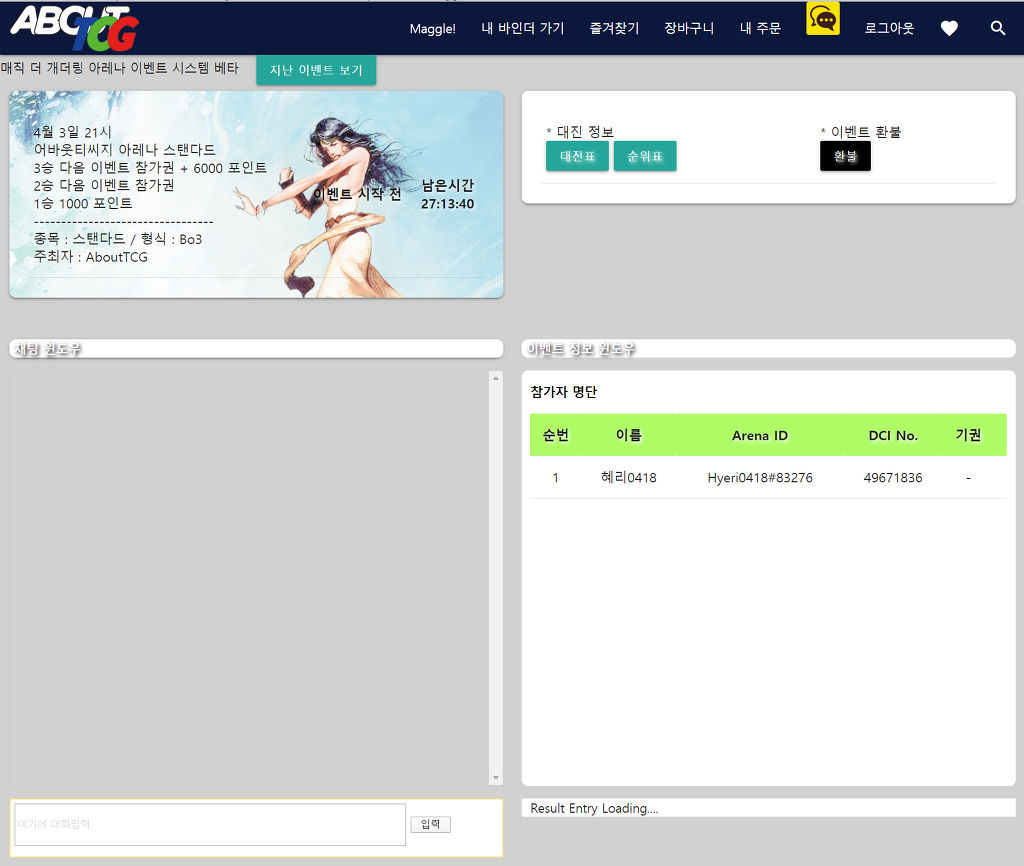Submit chat with the 입력 button
1024x866 pixels.
[x=430, y=824]
